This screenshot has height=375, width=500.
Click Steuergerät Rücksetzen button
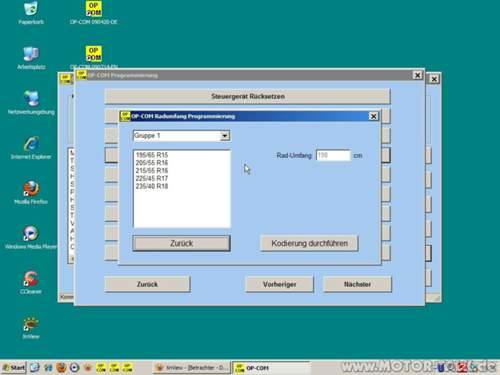coord(248,96)
